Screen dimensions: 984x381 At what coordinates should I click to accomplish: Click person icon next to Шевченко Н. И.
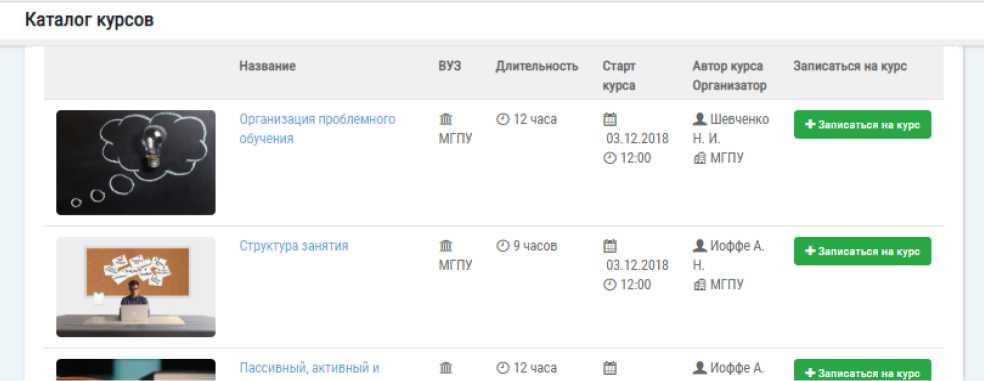pos(700,119)
